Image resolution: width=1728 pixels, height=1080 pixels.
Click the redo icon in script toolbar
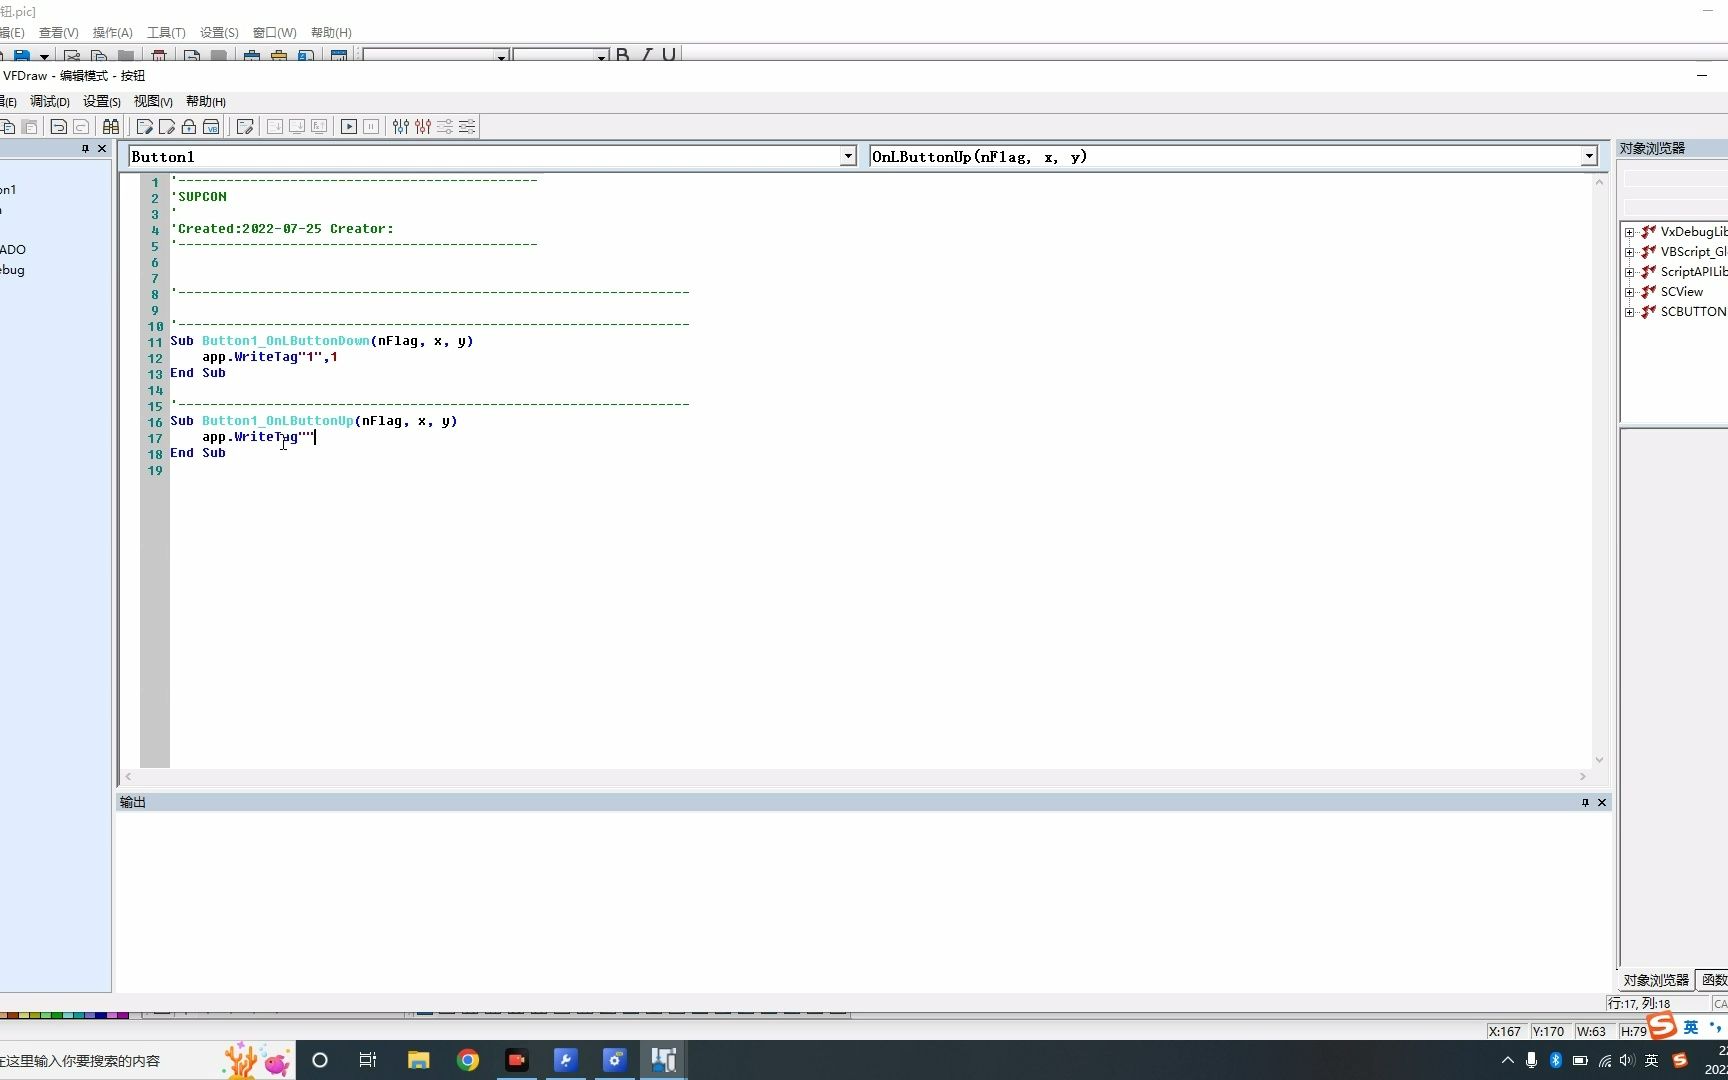(x=81, y=127)
